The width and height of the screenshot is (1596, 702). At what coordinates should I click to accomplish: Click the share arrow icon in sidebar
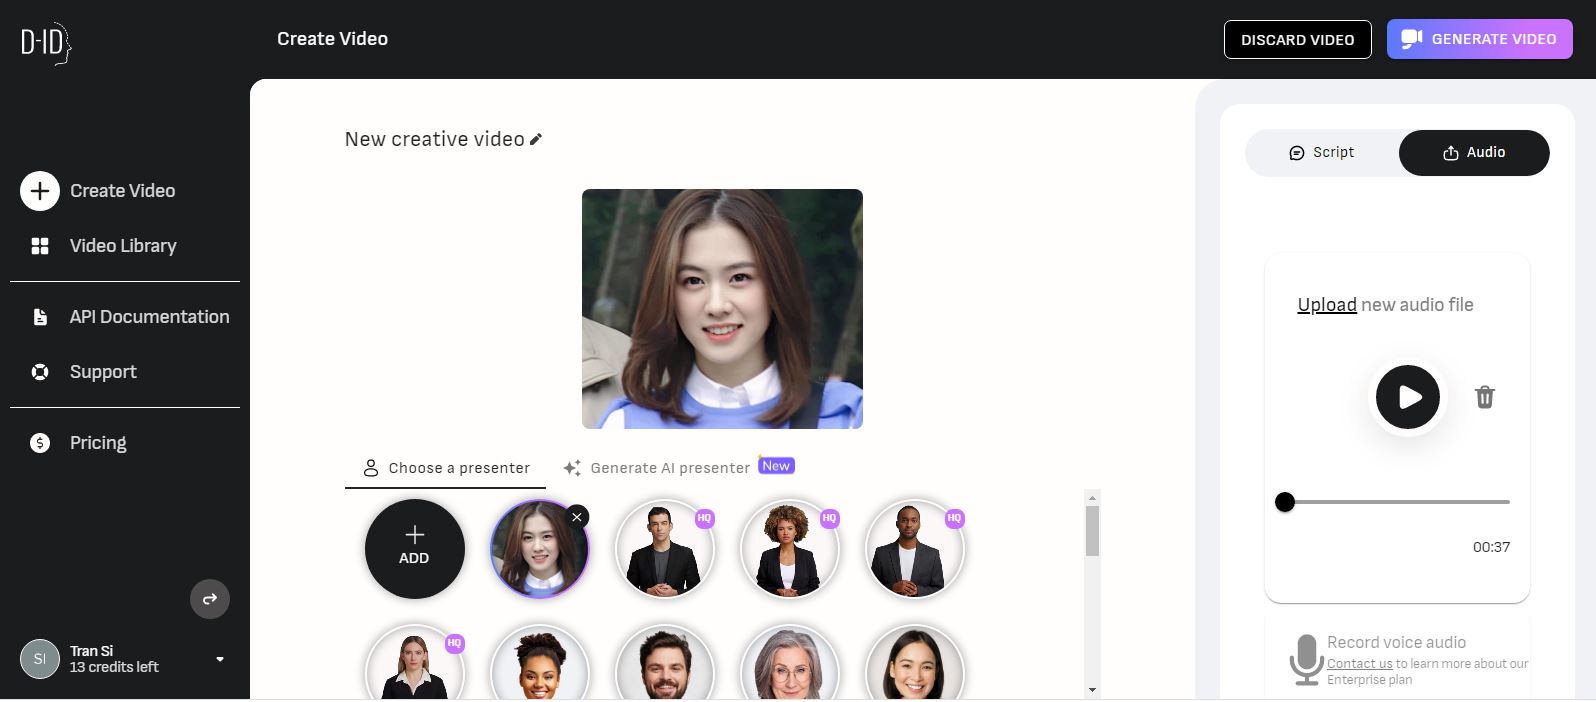tap(210, 599)
